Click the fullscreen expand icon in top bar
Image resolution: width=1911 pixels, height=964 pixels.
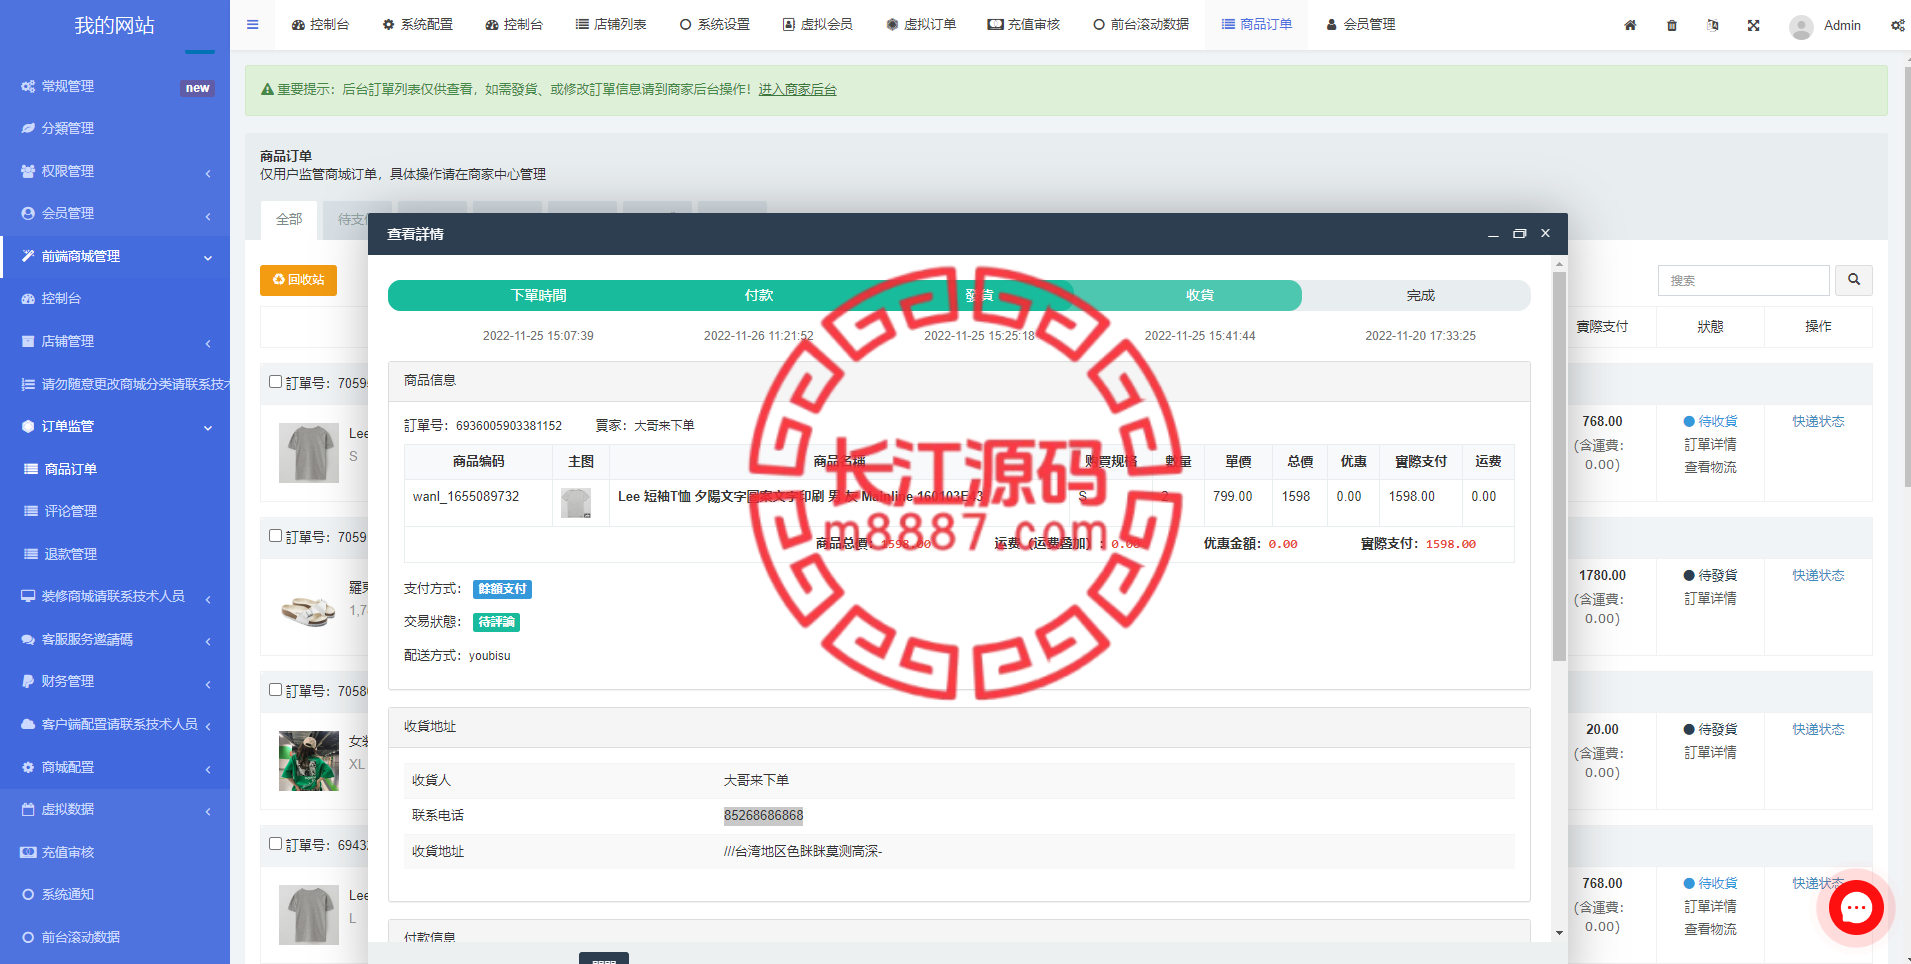coord(1753,25)
